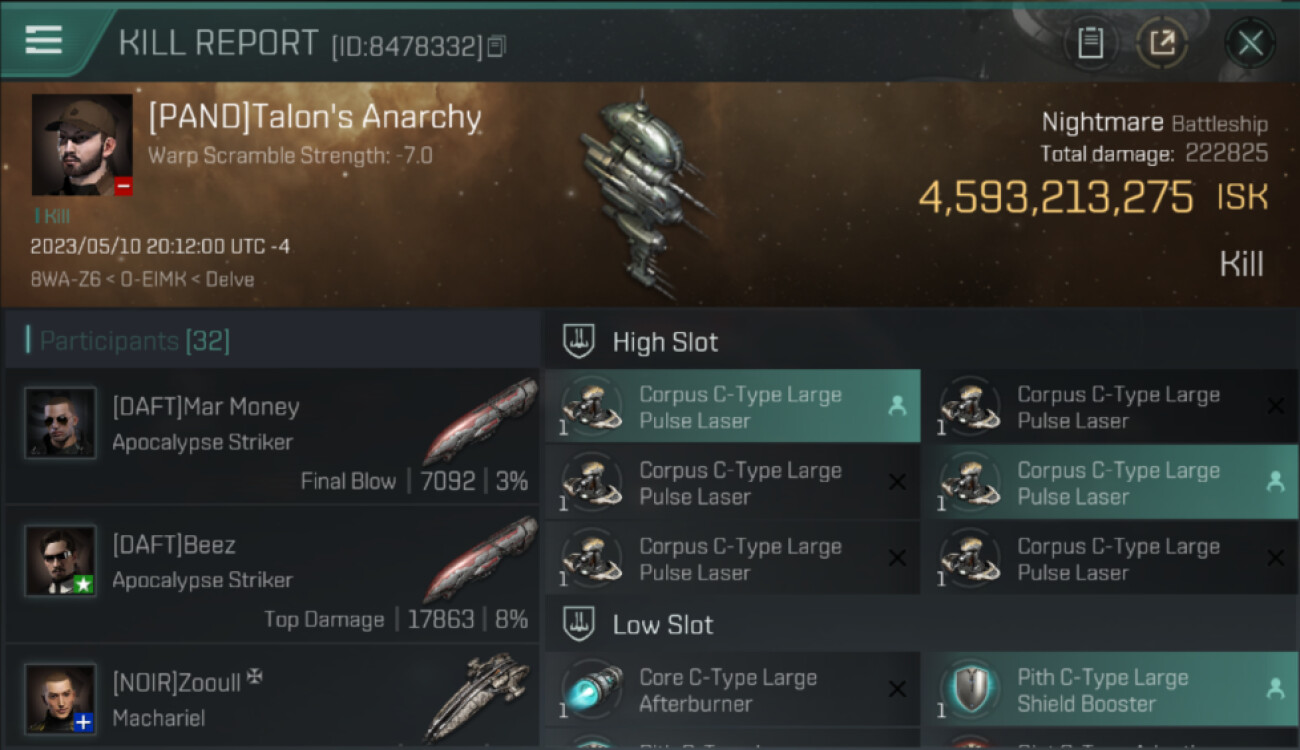Viewport: 1300px width, 750px height.
Task: Click Mar Money's pilot portrait
Action: tap(61, 423)
